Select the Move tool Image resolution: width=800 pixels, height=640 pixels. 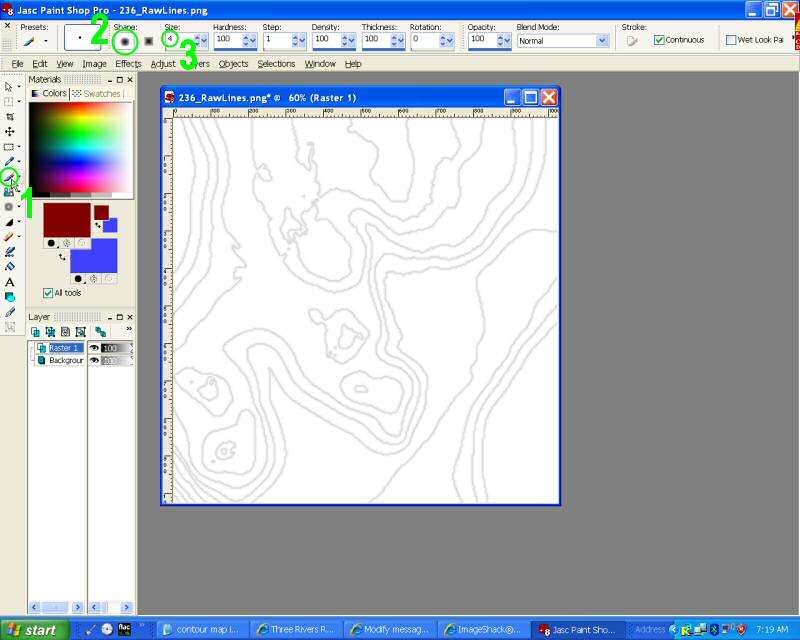tap(10, 131)
